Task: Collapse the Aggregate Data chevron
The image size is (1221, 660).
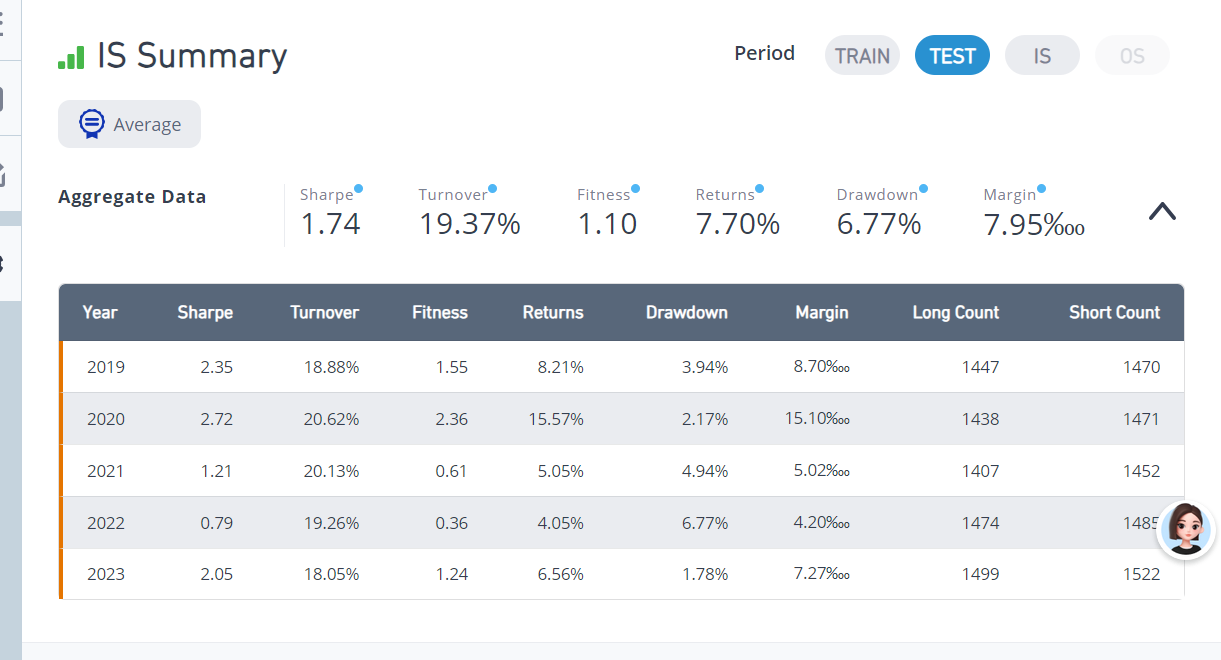Action: 1162,211
